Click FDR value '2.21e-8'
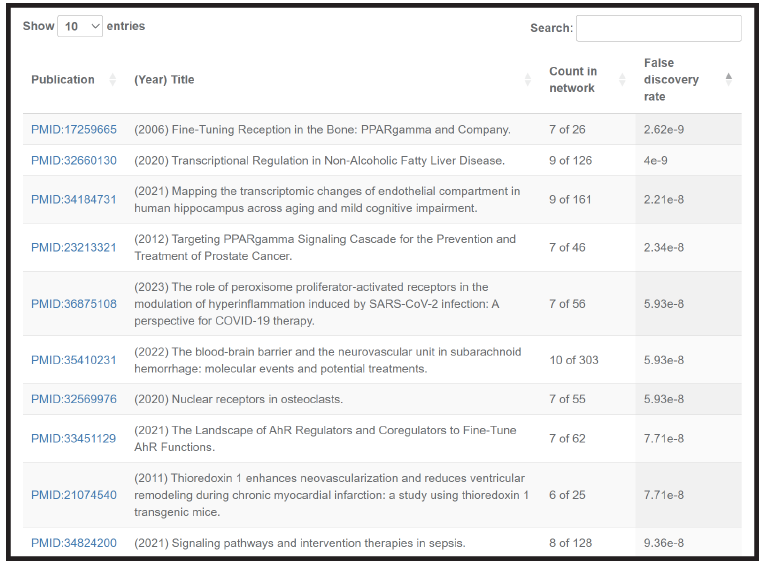The height and width of the screenshot is (564, 764). (664, 199)
